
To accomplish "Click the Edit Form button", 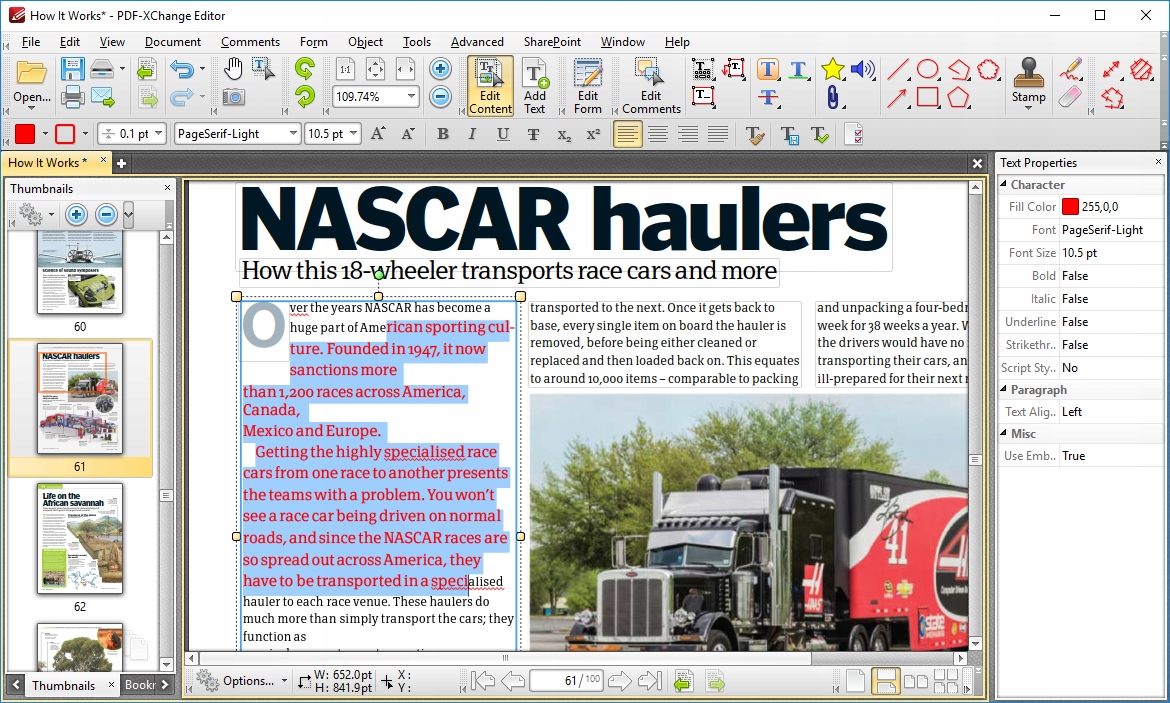I will click(x=588, y=86).
